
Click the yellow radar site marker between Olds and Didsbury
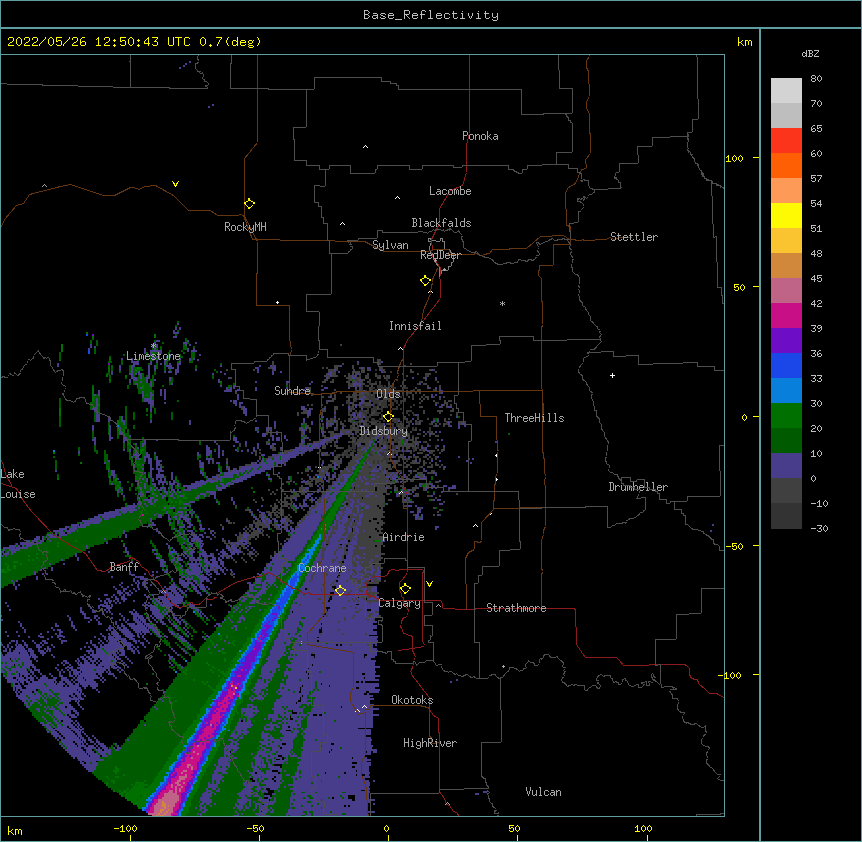pos(388,416)
